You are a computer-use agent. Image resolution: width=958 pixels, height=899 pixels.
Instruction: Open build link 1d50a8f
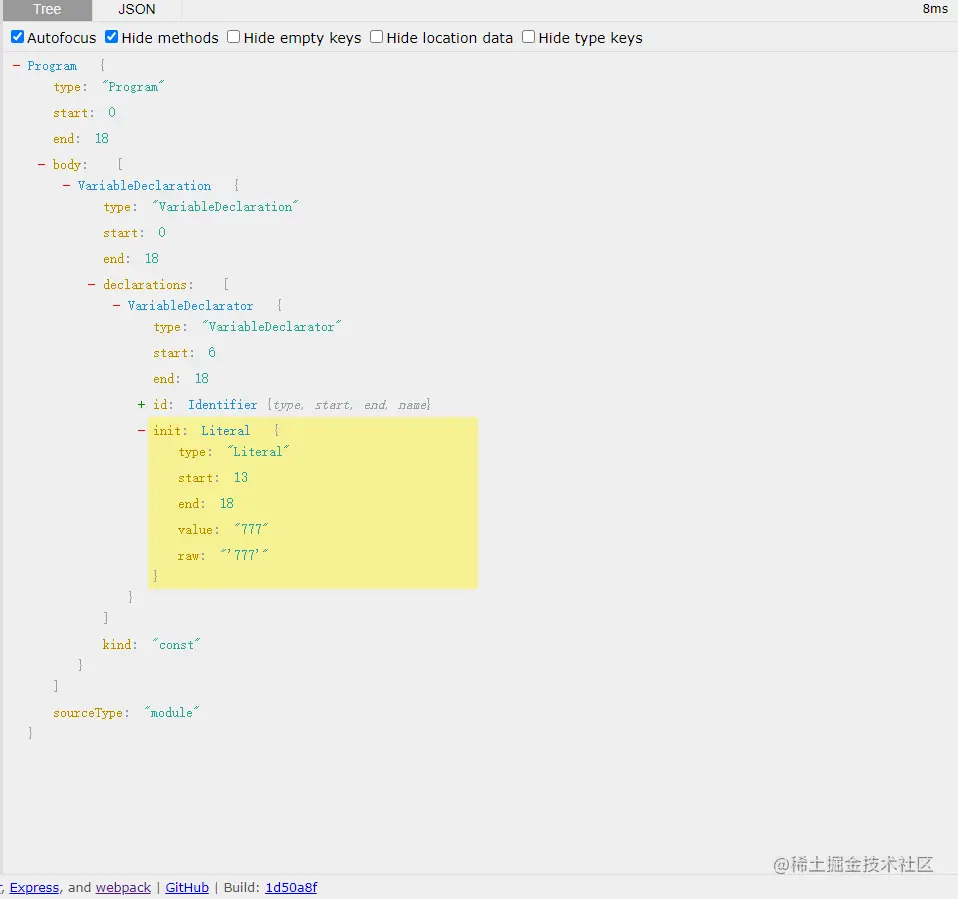pos(291,887)
